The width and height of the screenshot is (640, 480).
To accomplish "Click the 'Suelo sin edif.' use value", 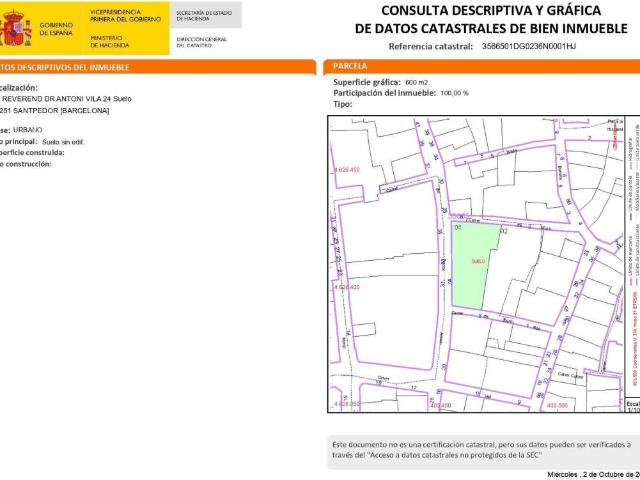I will pos(63,142).
